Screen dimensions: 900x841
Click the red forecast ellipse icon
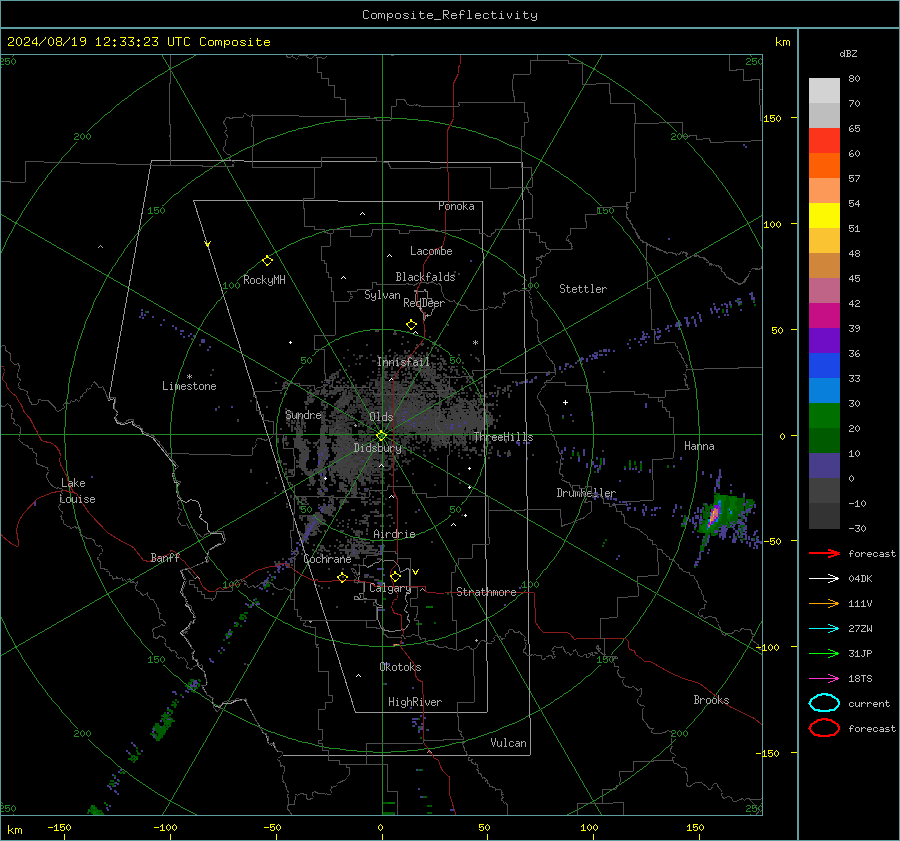pos(824,728)
